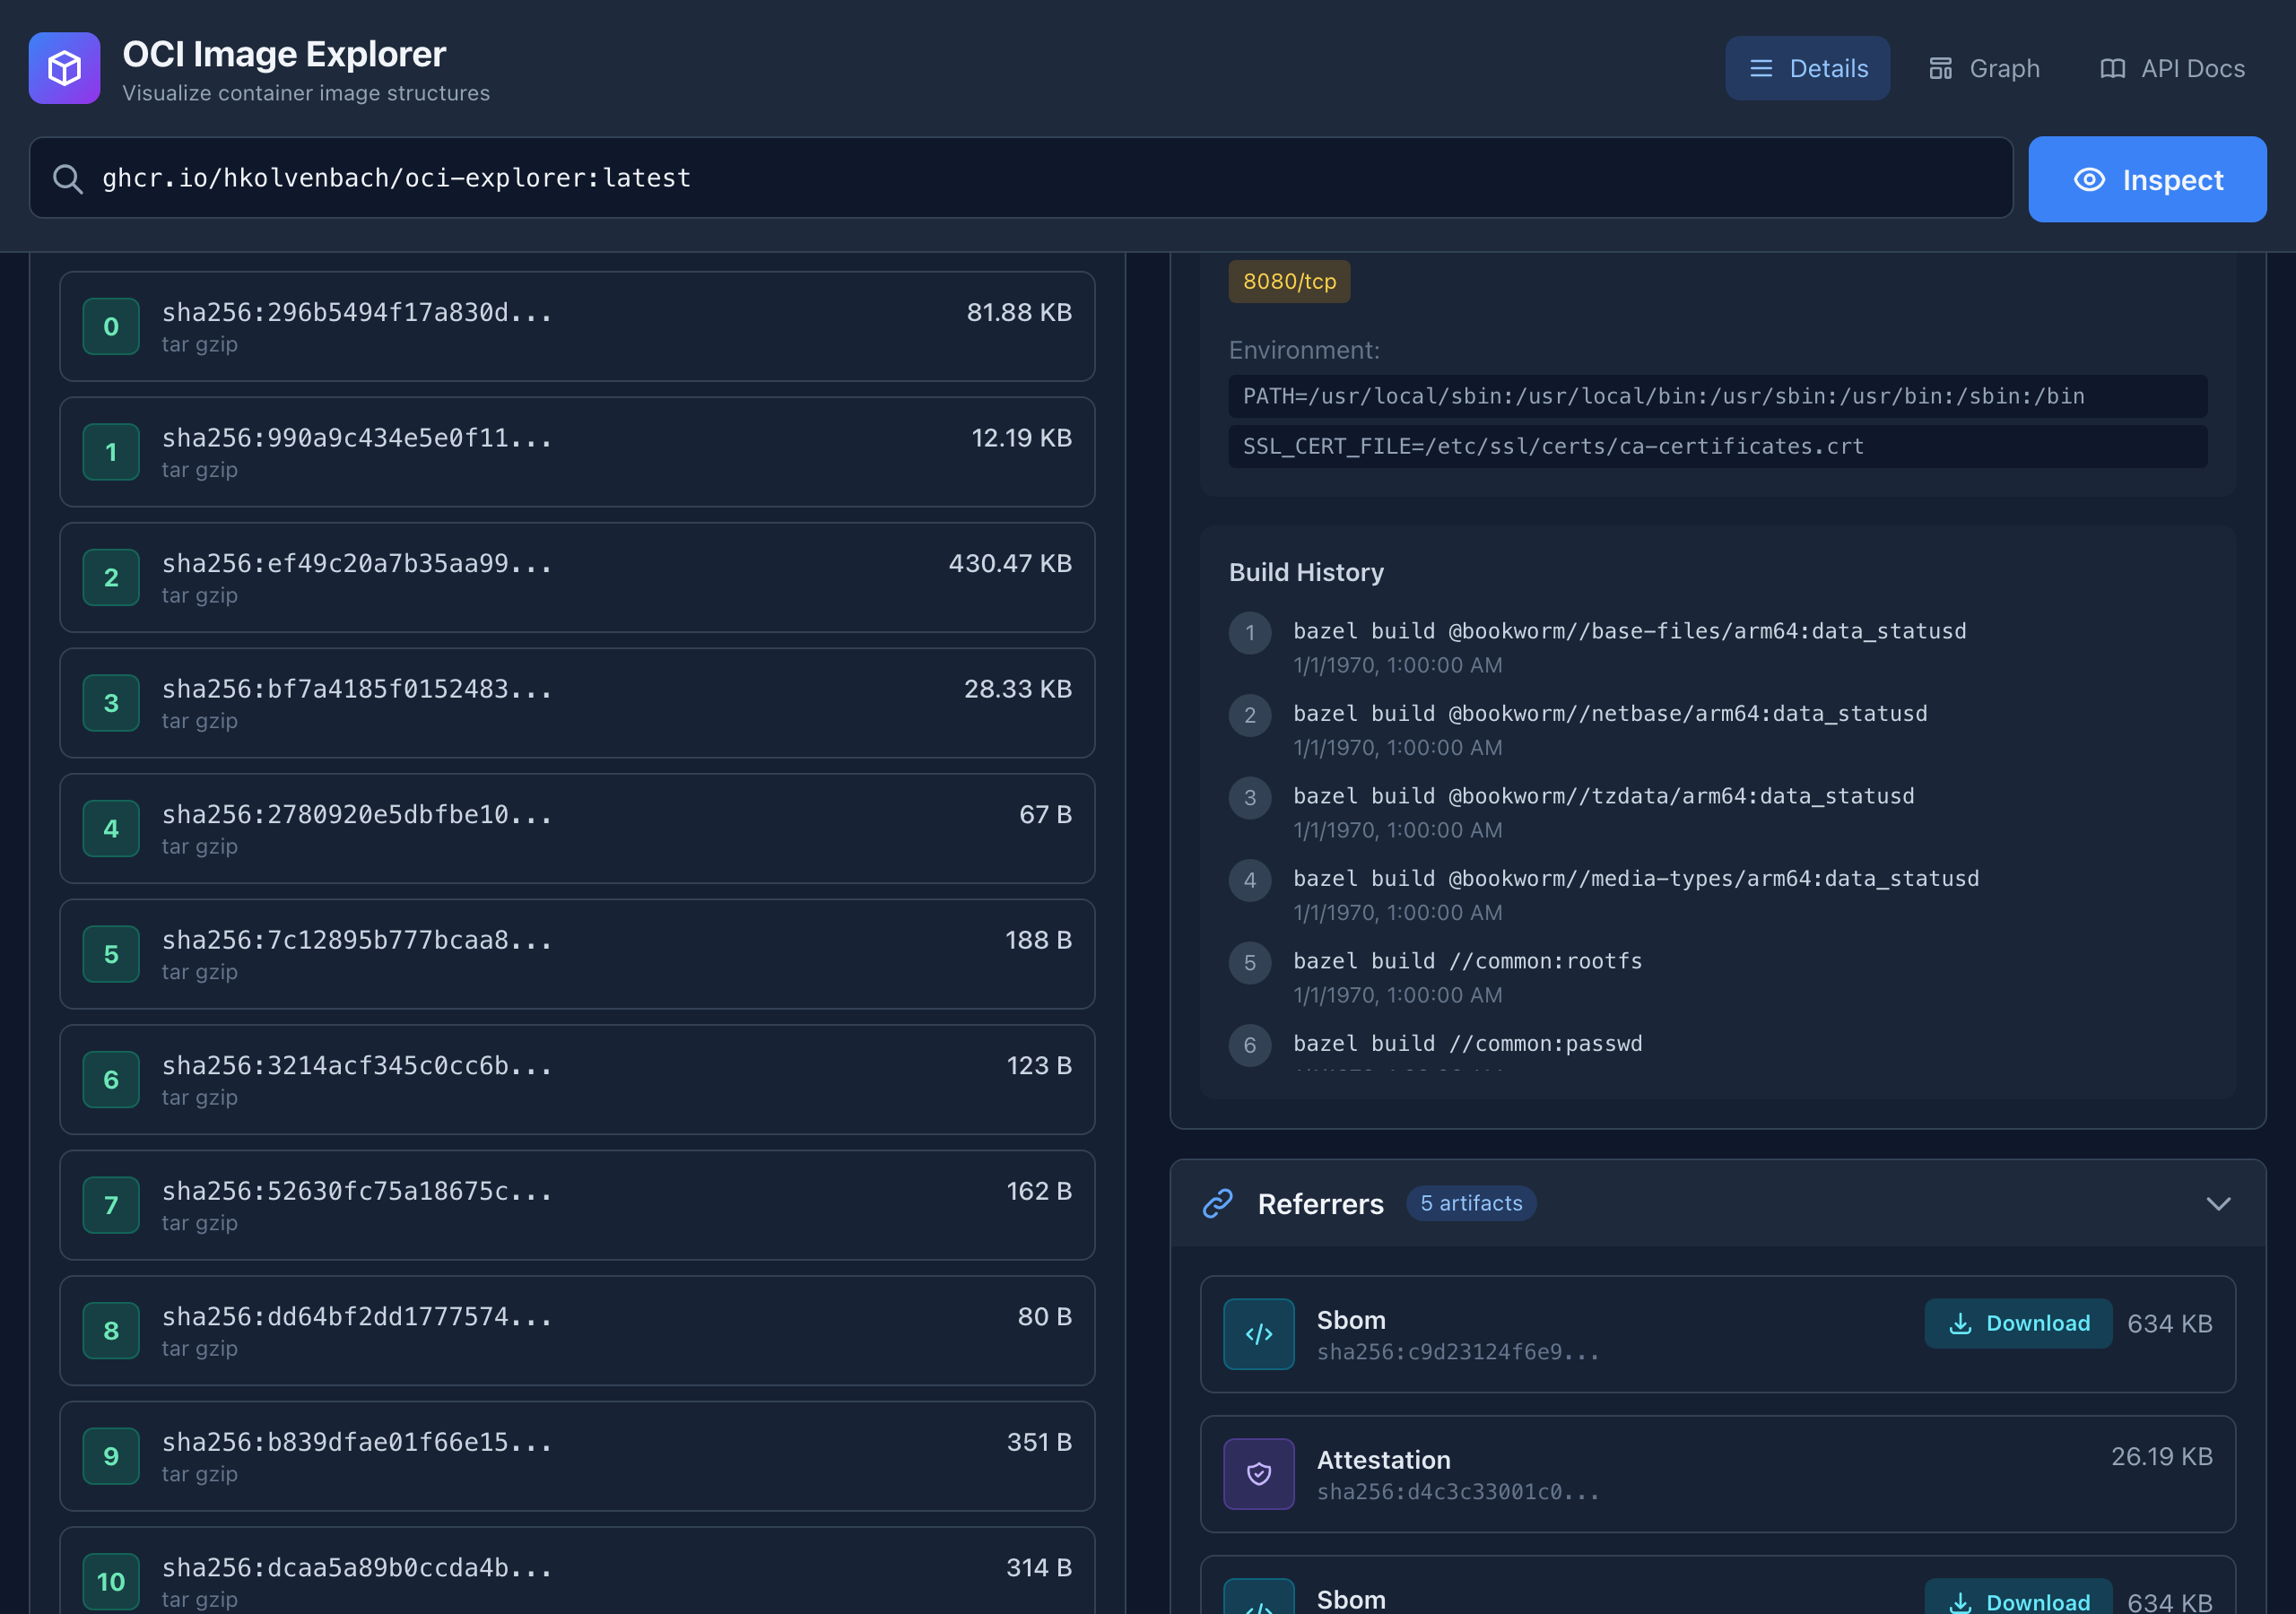This screenshot has width=2296, height=1614.
Task: Click the build history step 1 circle
Action: tap(1249, 633)
